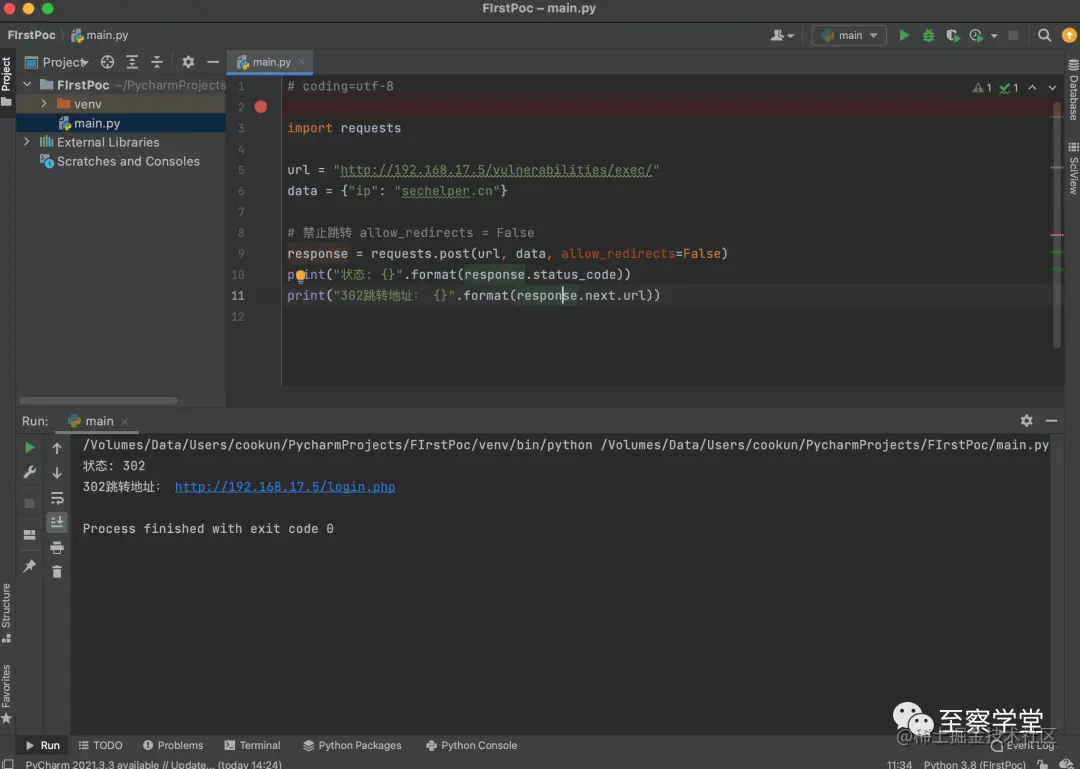The width and height of the screenshot is (1080, 769).
Task: Open the Database side tool window
Action: tap(1073, 90)
